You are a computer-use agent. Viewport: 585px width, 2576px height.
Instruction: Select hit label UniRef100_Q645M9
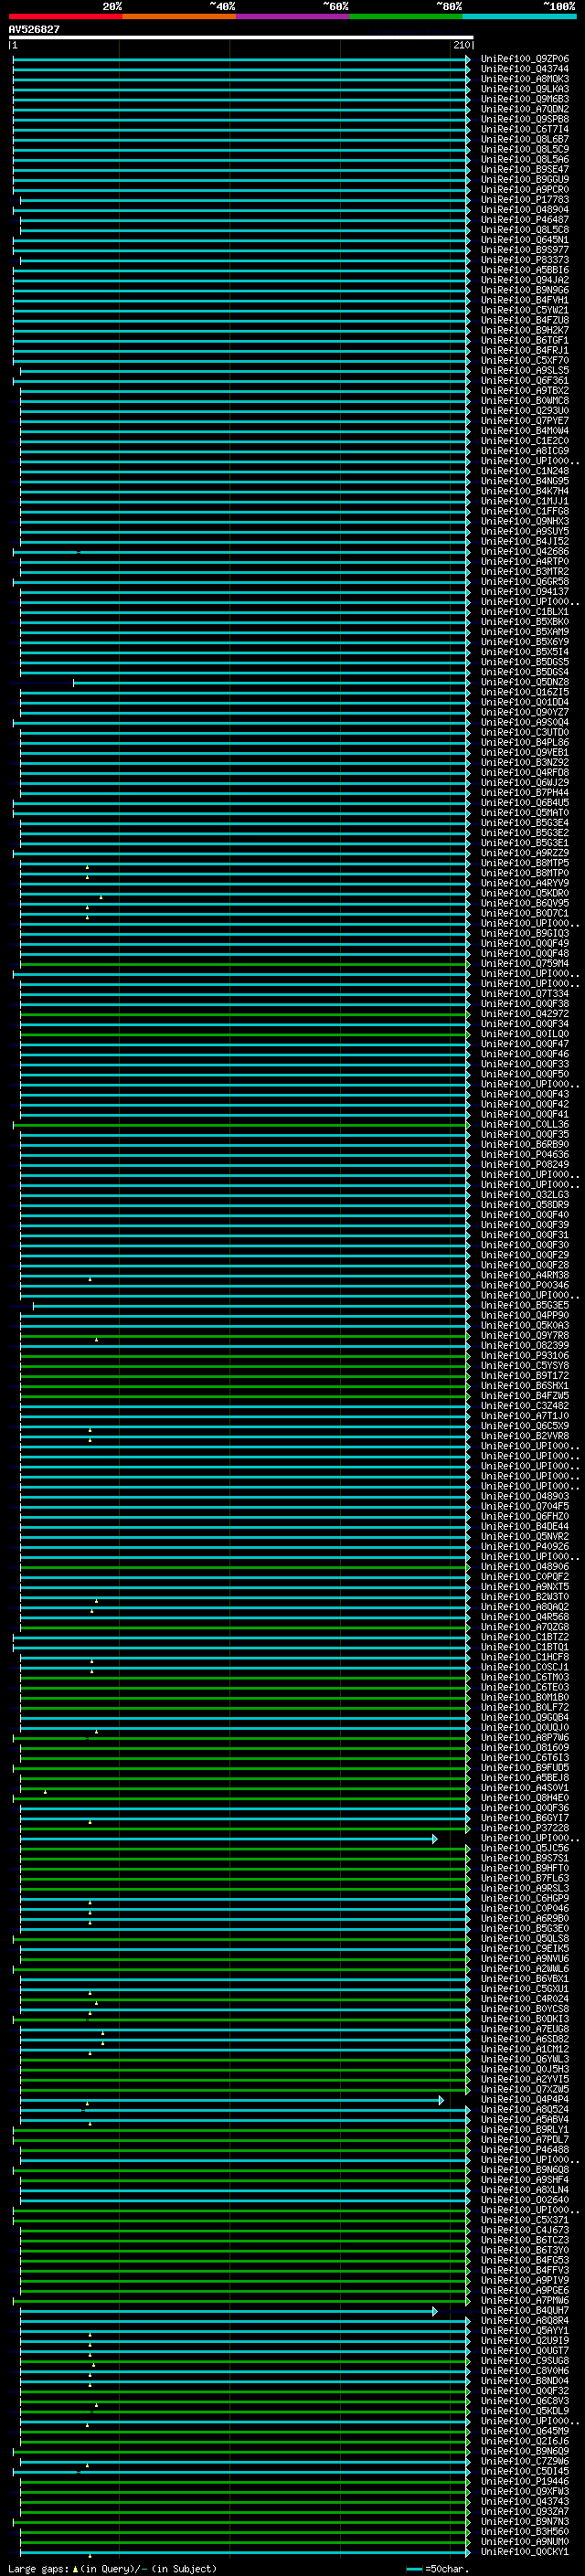coord(524,2431)
